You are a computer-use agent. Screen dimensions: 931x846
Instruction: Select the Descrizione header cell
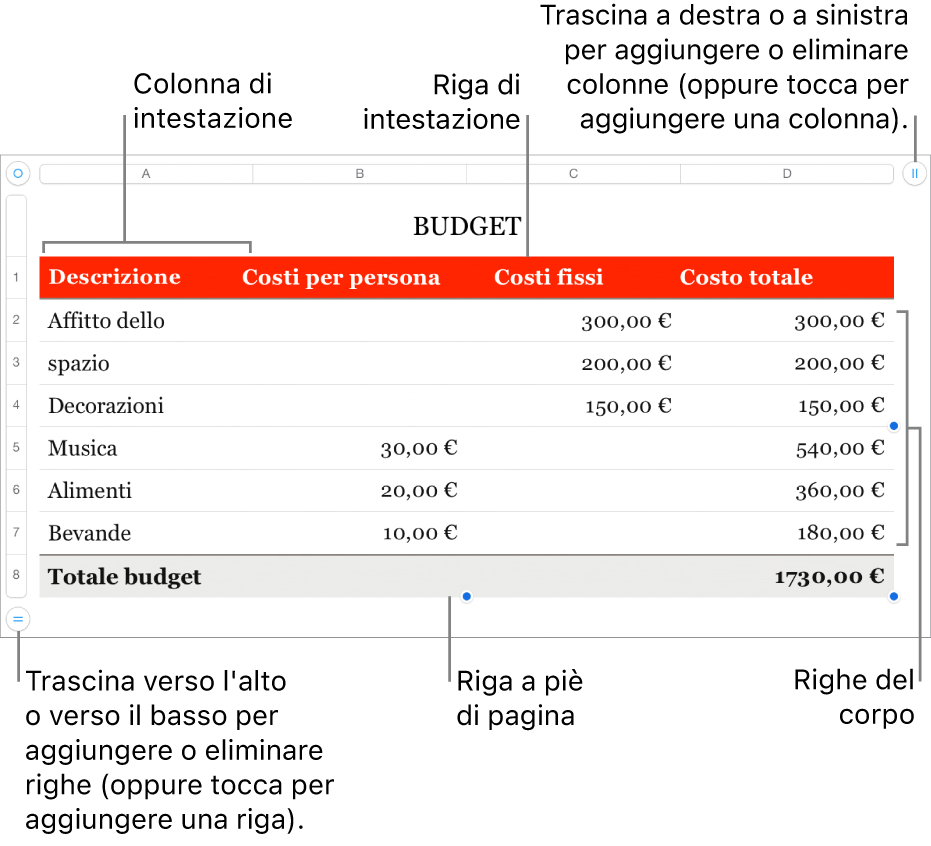point(115,278)
